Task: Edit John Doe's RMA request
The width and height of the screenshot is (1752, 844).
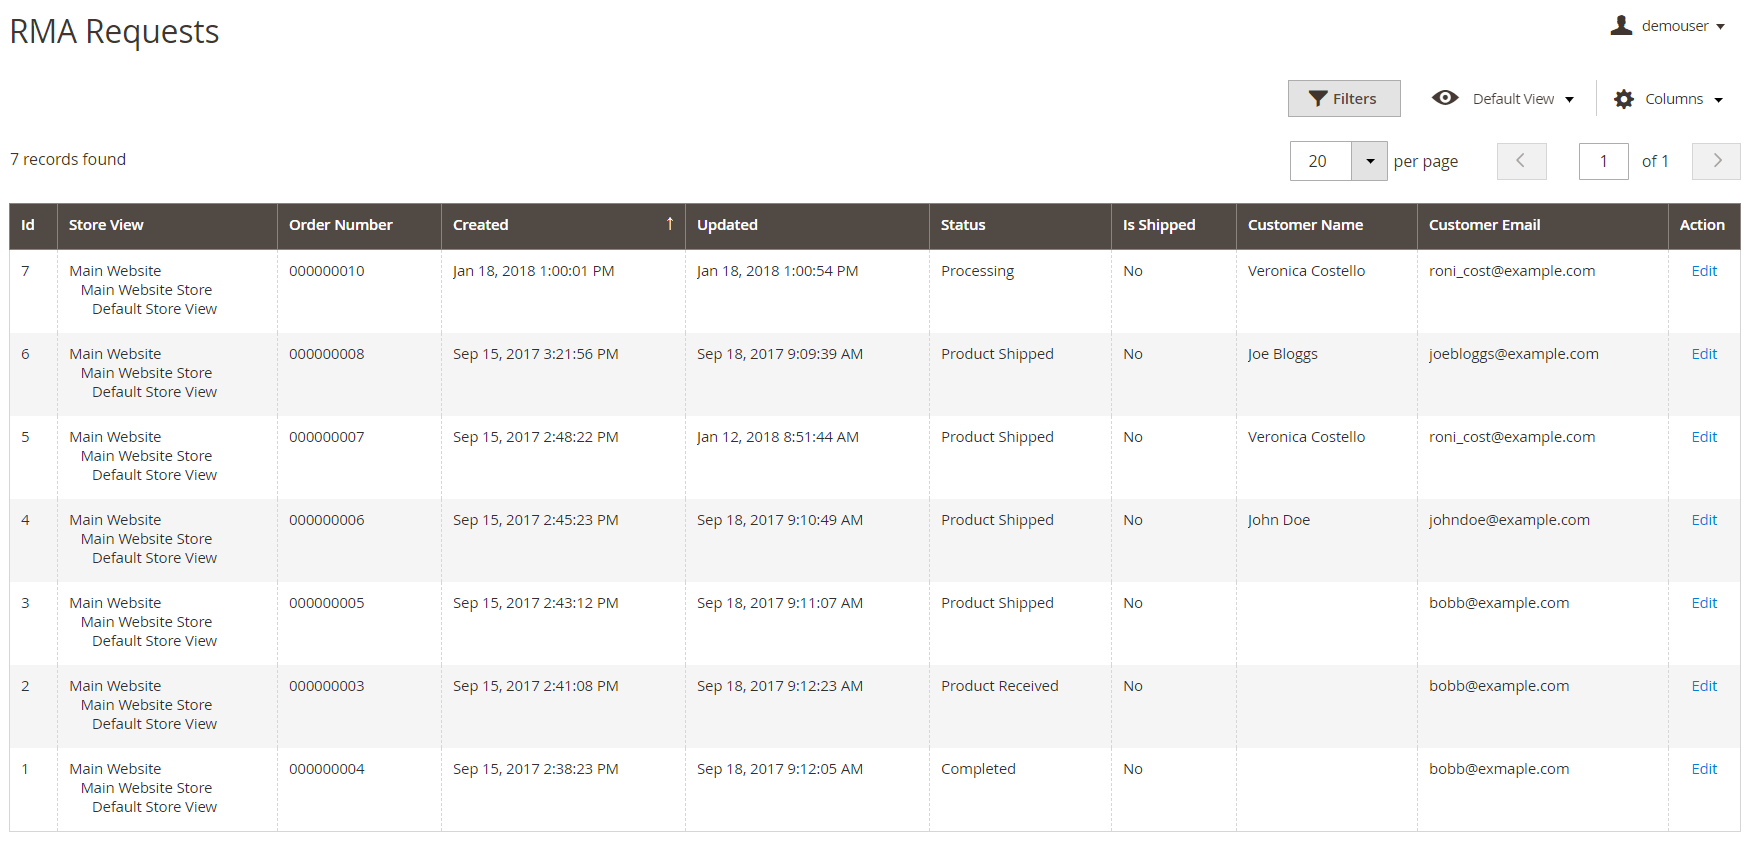Action: 1704,520
